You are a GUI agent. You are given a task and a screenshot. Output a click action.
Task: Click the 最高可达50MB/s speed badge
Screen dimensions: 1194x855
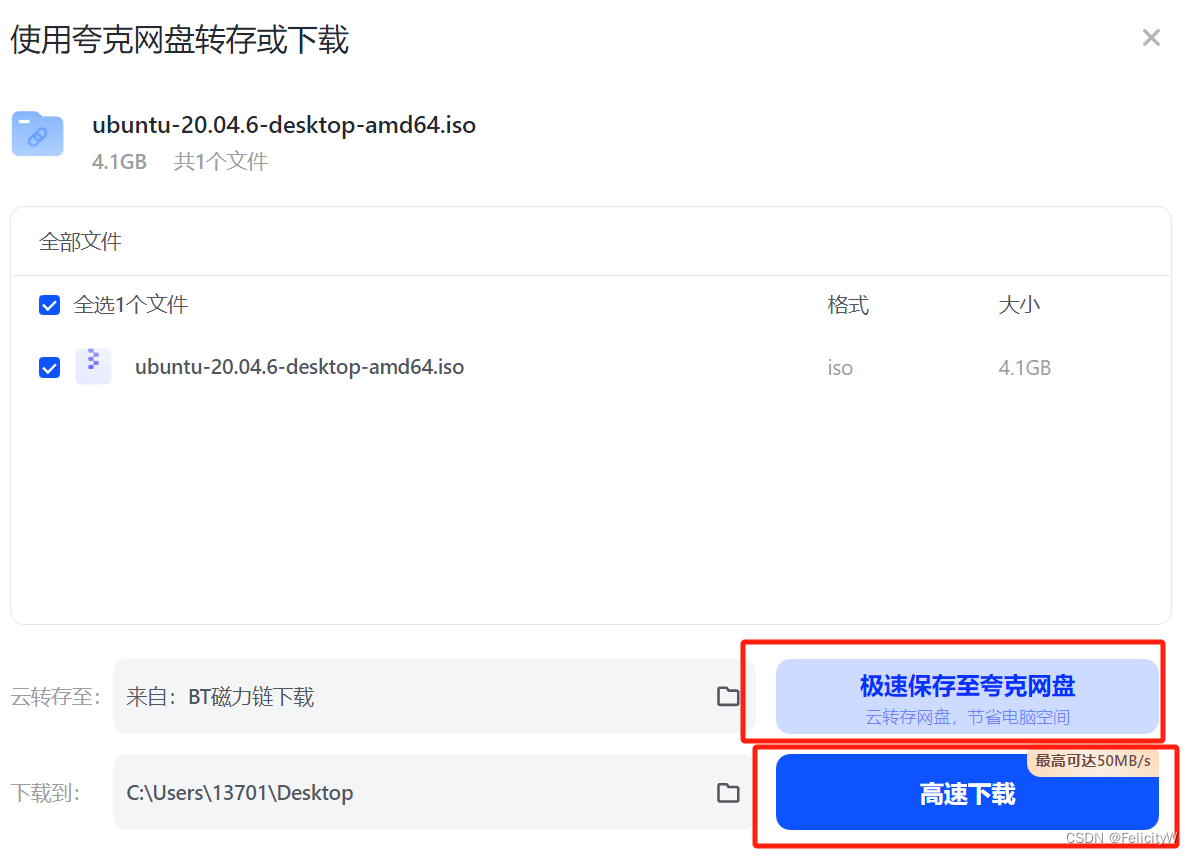coord(1093,761)
